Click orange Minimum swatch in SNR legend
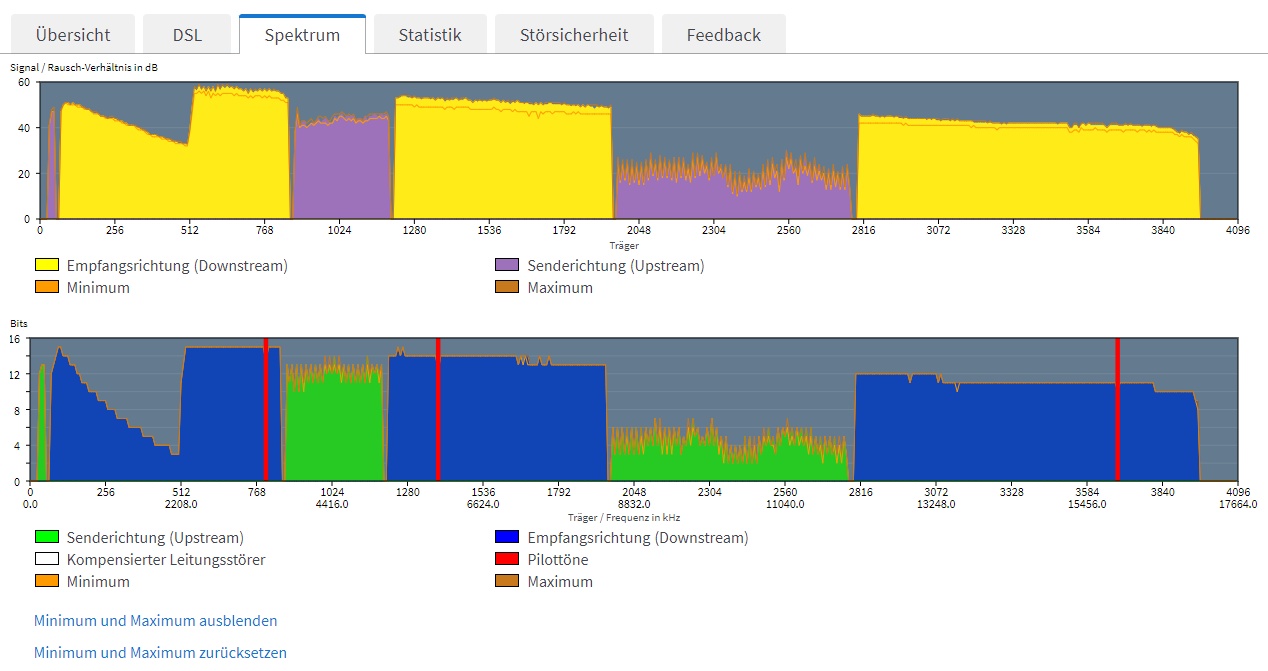Image resolution: width=1268 pixels, height=671 pixels. tap(47, 288)
